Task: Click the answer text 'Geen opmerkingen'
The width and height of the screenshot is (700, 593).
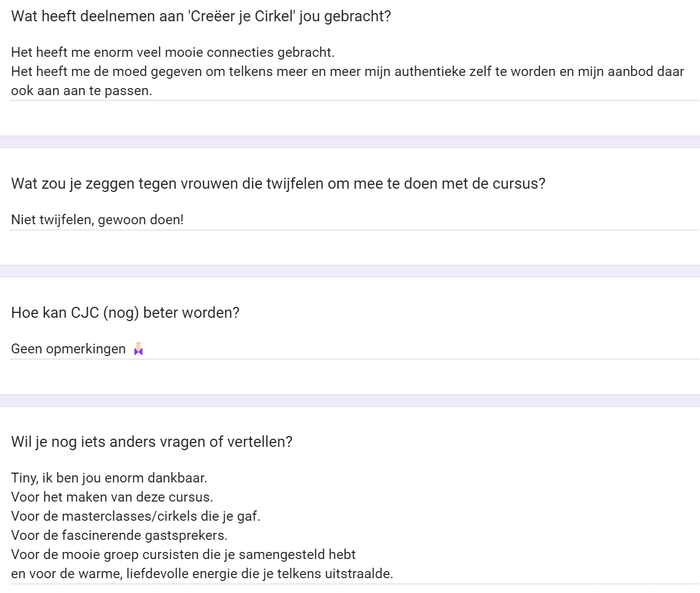Action: [x=68, y=349]
